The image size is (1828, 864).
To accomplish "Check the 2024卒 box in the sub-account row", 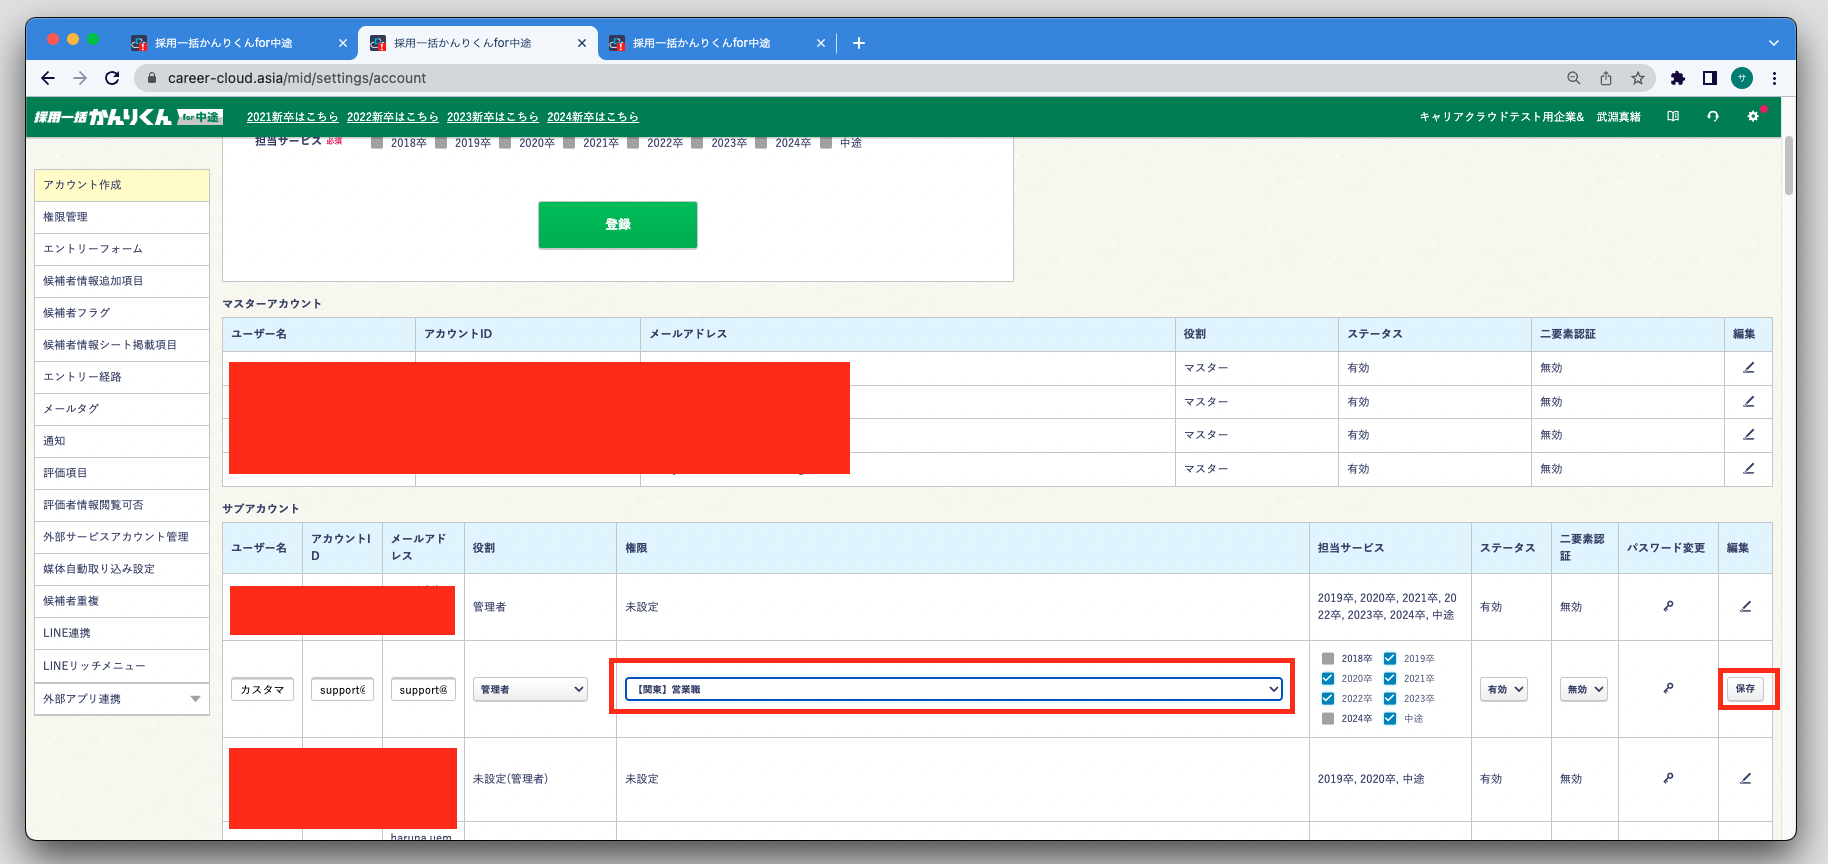I will coord(1328,719).
